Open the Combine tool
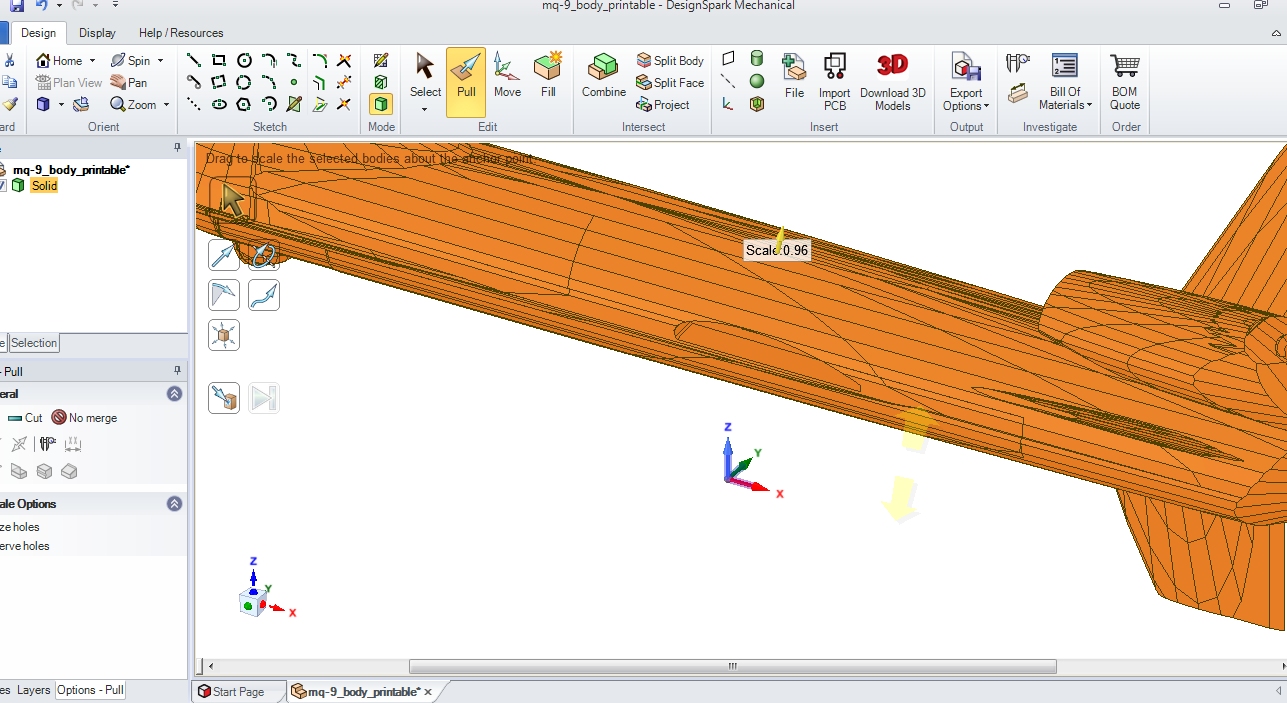Screen dimensions: 1287x703 pyautogui.click(x=603, y=76)
